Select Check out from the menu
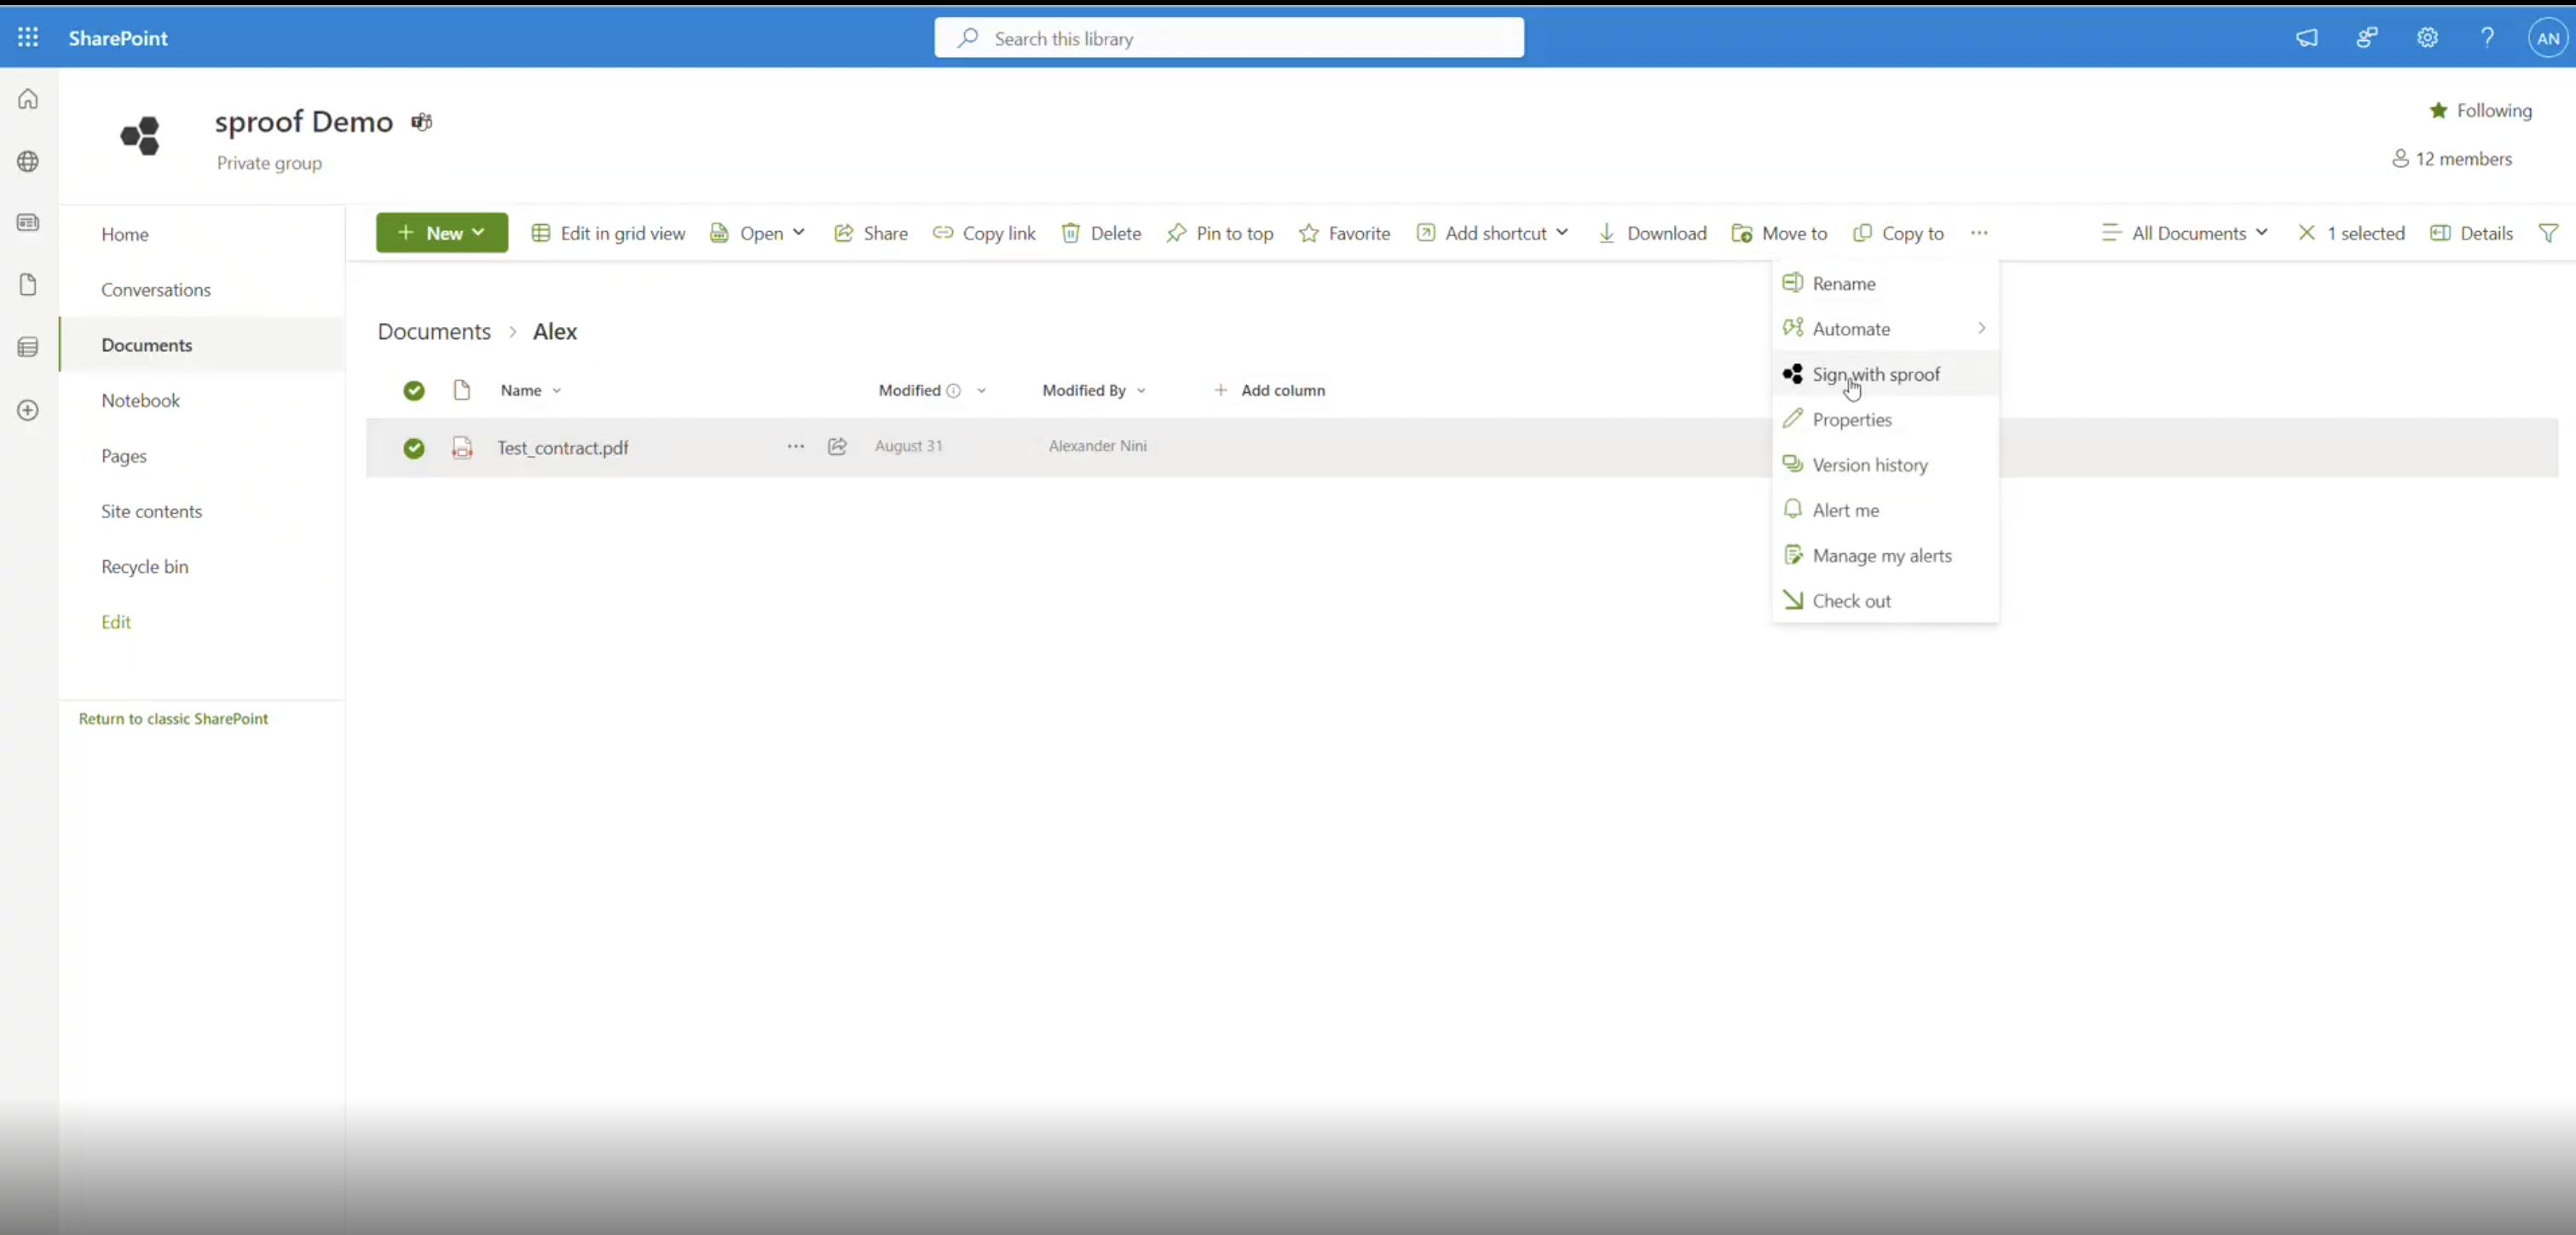Viewport: 2576px width, 1235px height. coord(1885,601)
